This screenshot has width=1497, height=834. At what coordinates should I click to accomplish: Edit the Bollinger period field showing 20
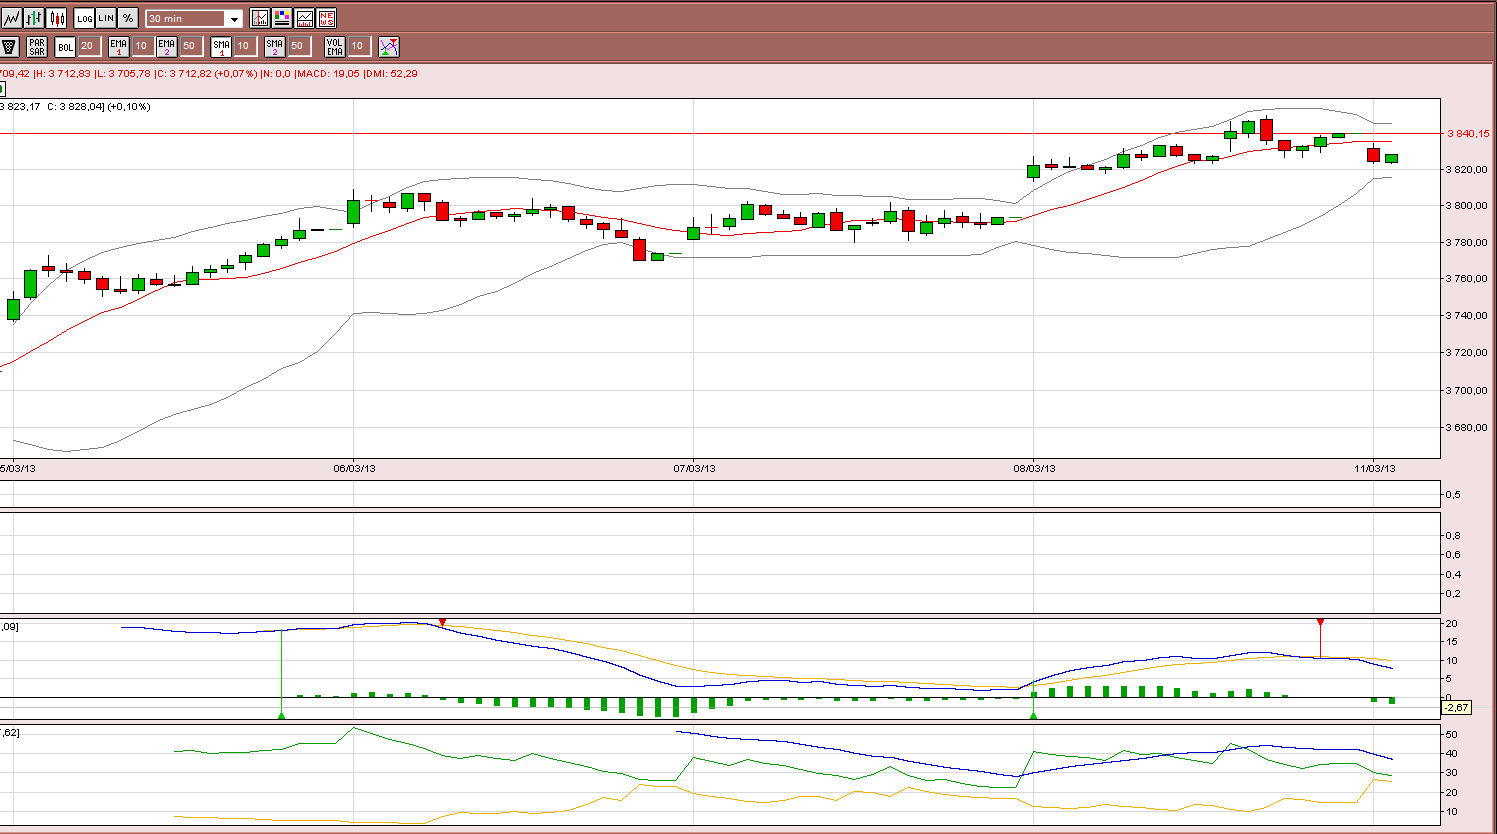88,46
